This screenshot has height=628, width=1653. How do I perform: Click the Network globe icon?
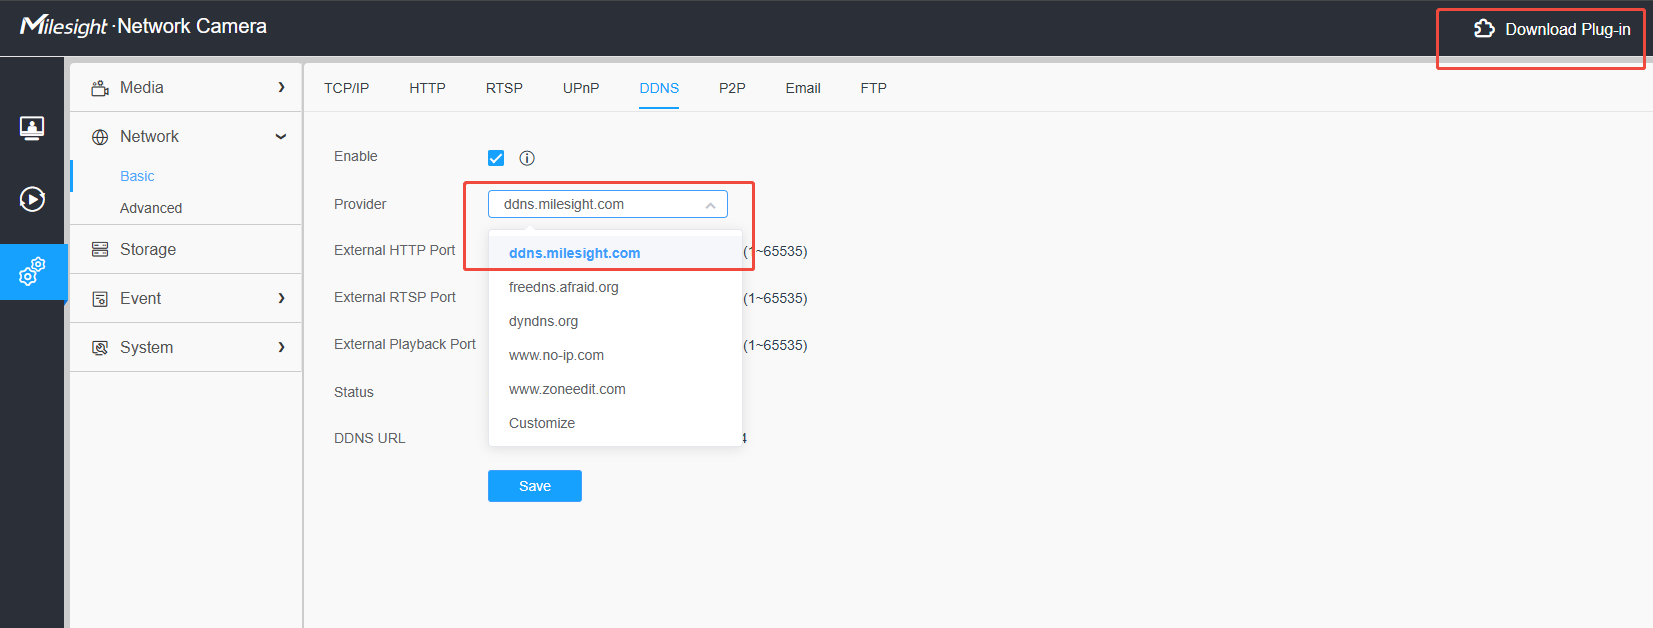point(100,137)
